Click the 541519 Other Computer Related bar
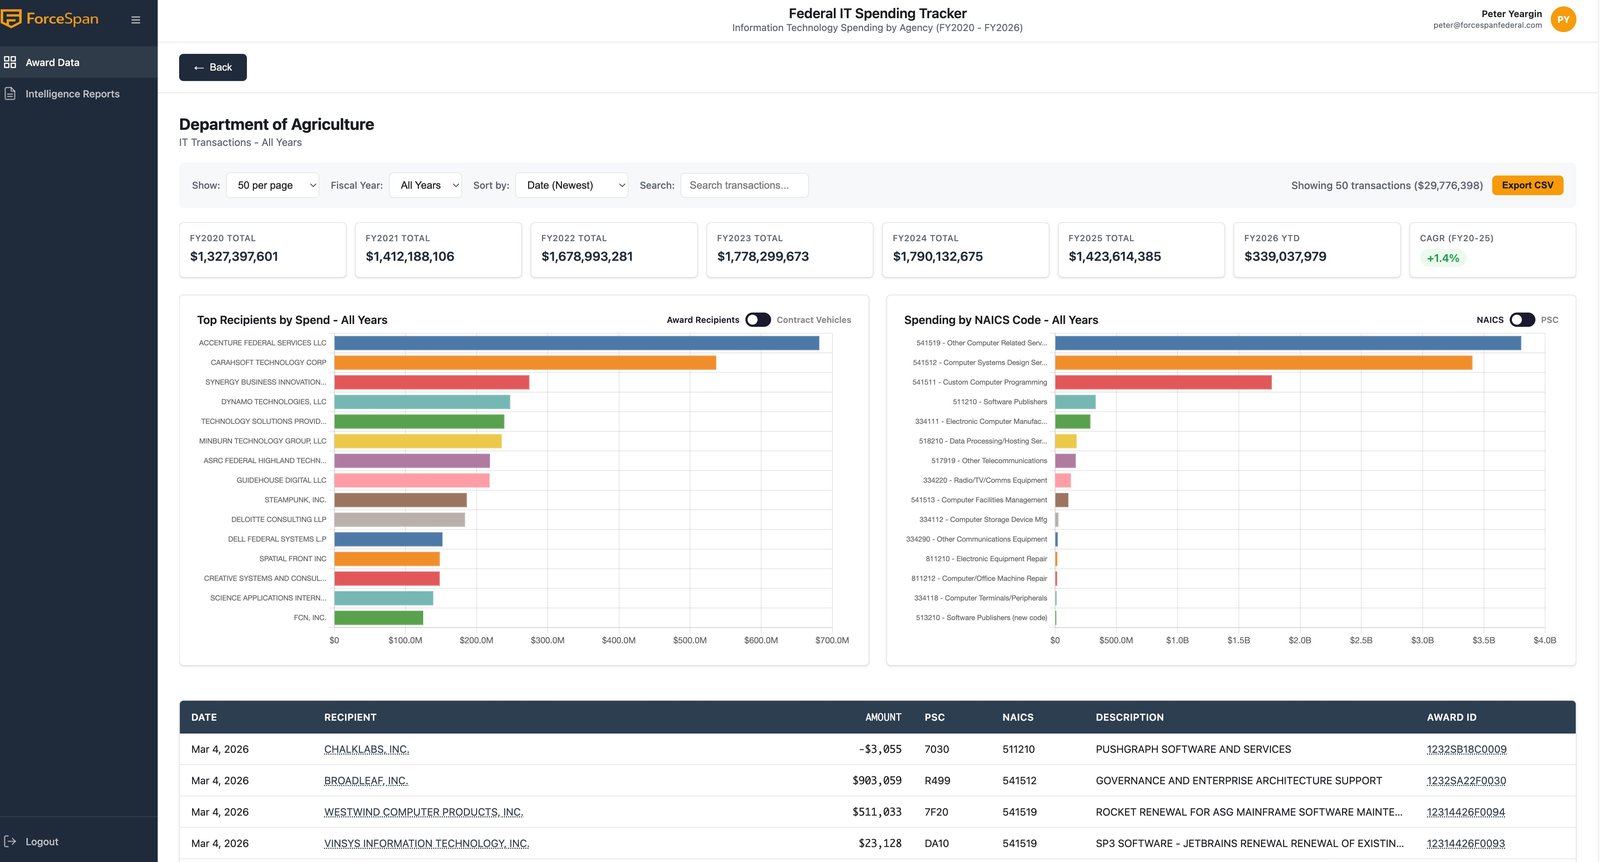1600x862 pixels. [1288, 343]
